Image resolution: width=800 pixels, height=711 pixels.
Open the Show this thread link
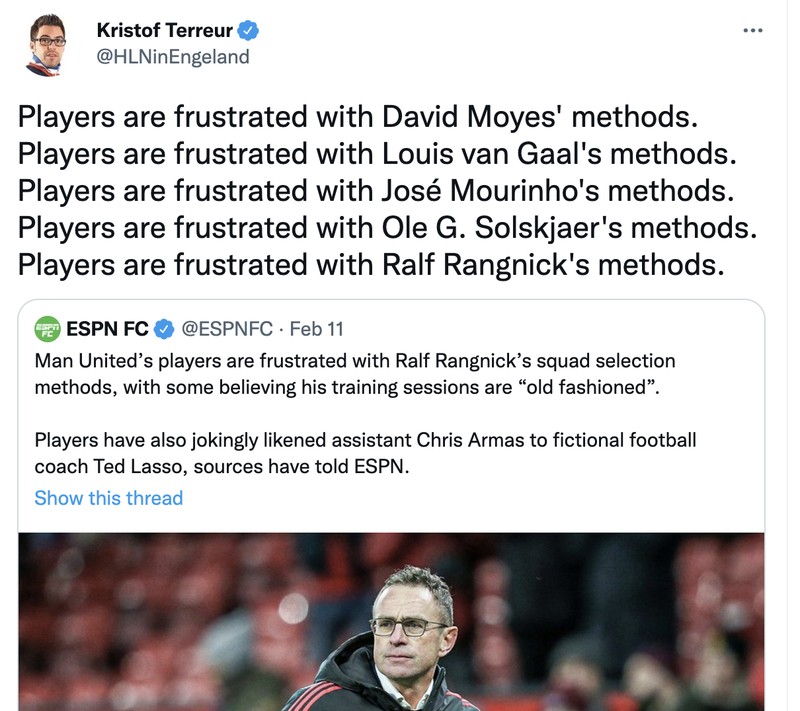(108, 498)
